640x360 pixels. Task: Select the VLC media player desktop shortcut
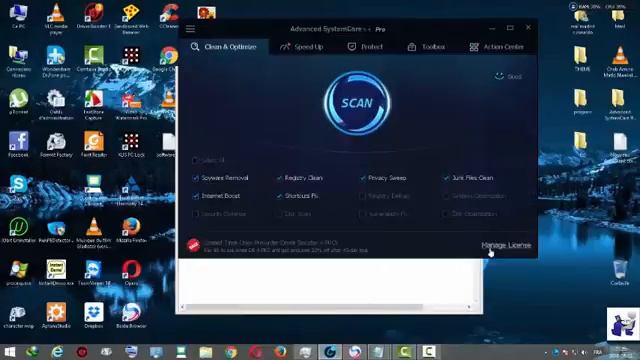56,18
